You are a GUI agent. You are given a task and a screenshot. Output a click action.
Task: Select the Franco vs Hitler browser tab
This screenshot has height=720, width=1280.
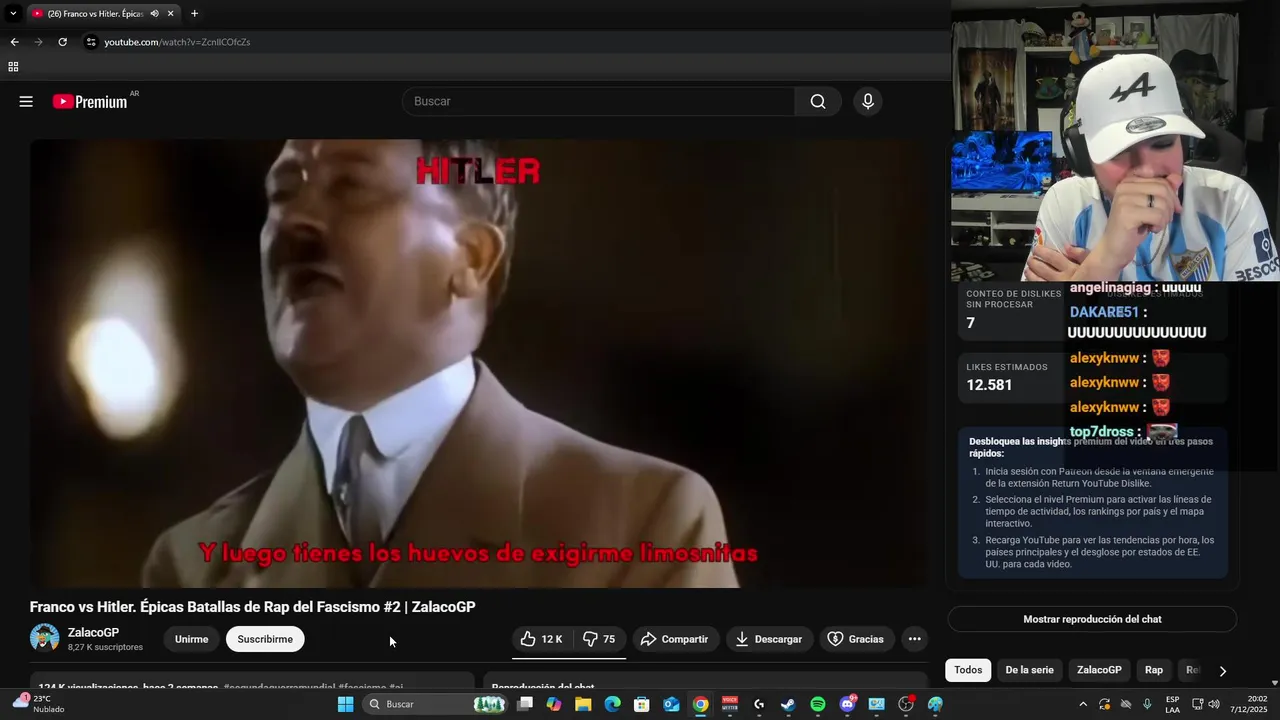pos(103,14)
